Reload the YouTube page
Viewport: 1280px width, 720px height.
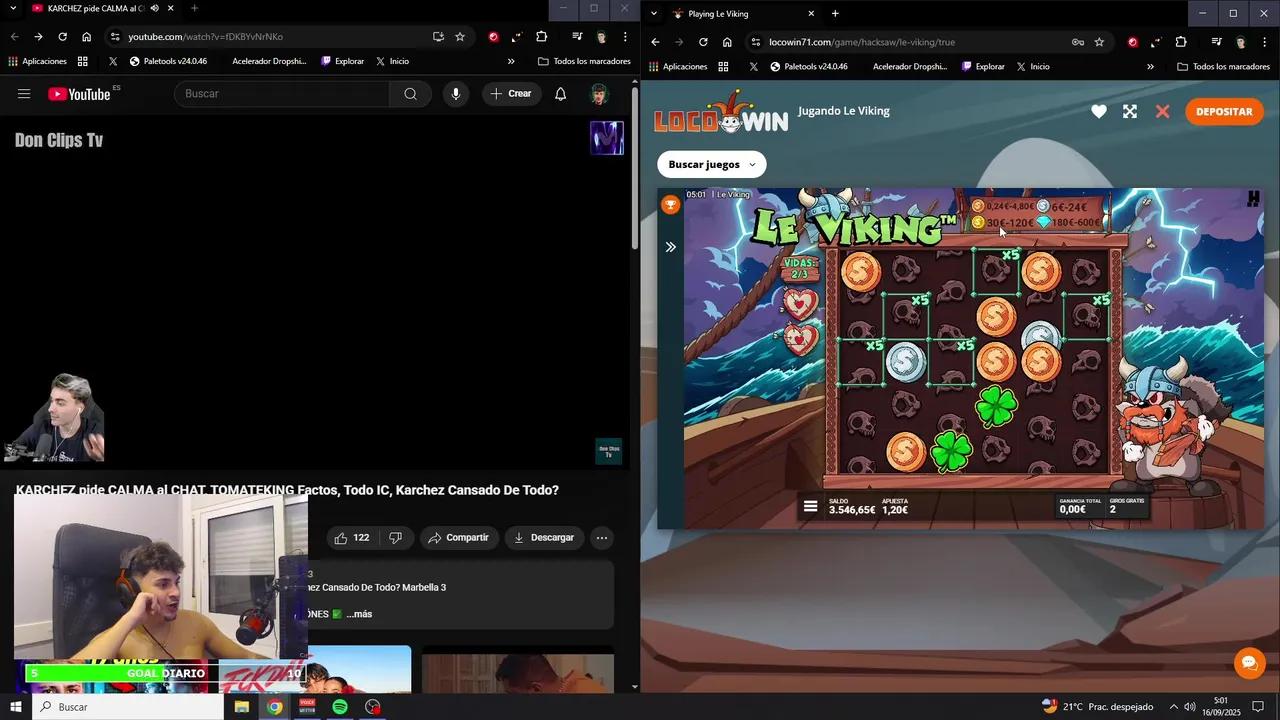tap(62, 37)
